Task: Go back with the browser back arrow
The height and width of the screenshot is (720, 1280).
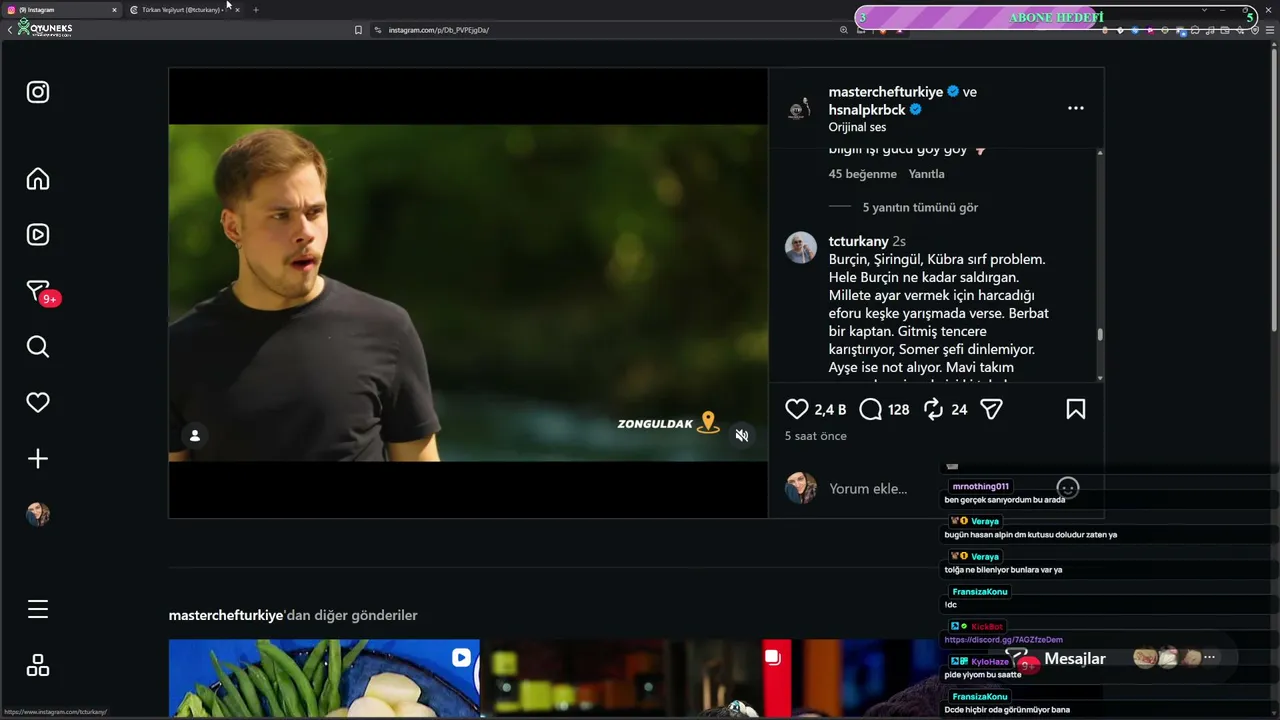Action: pos(9,30)
